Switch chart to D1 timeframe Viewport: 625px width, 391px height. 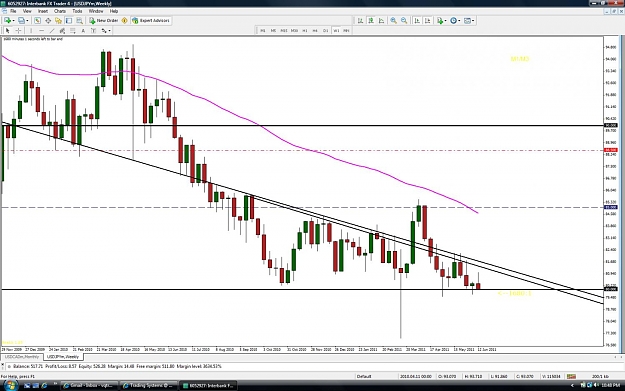click(x=325, y=31)
